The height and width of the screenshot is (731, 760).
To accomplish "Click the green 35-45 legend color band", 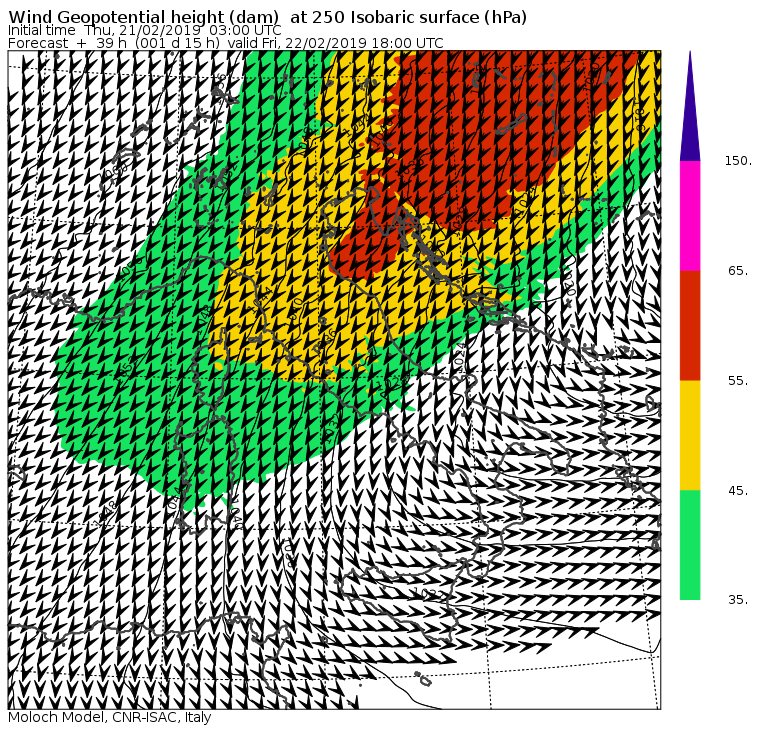I will [x=690, y=544].
